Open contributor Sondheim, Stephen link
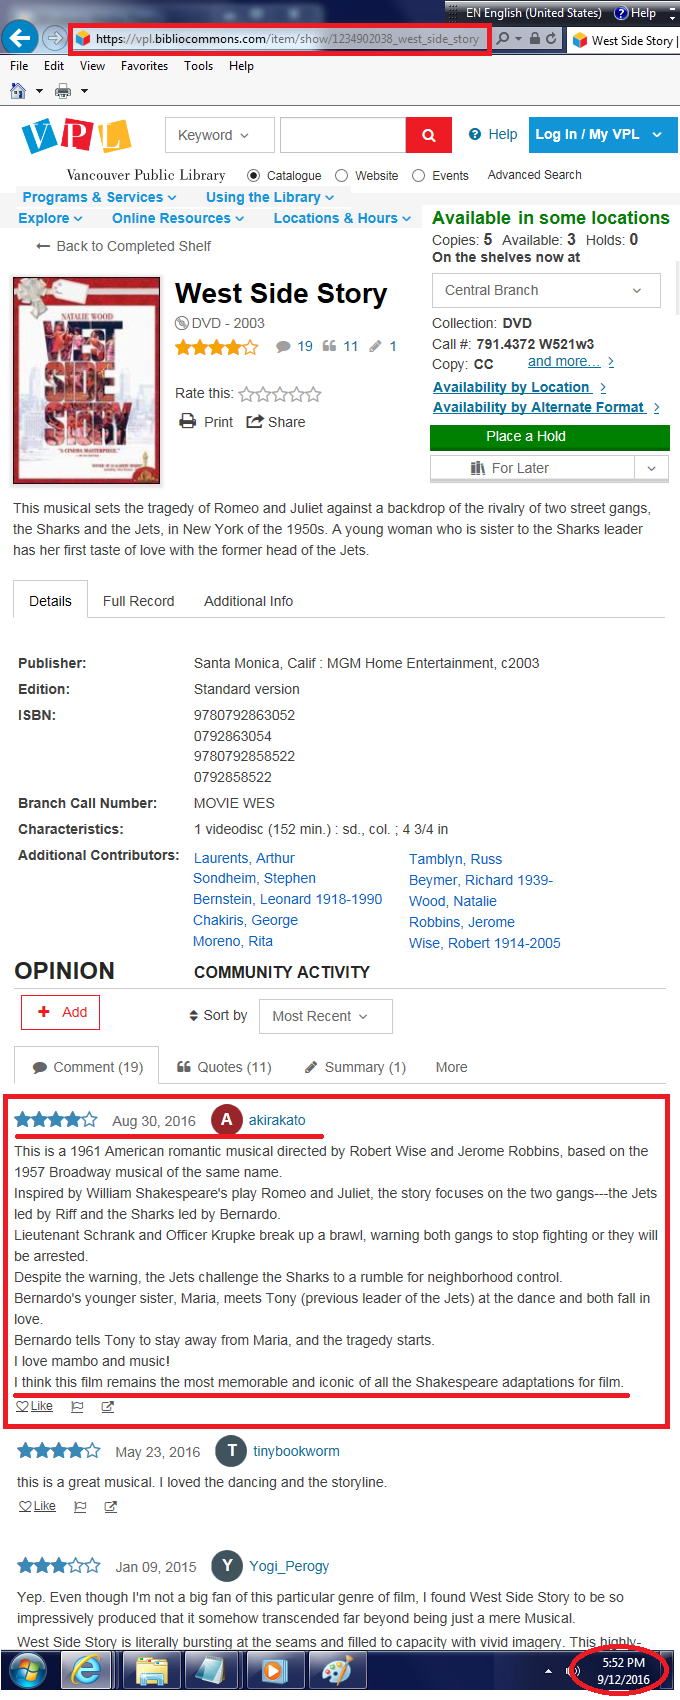The height and width of the screenshot is (1700, 680). tap(254, 878)
